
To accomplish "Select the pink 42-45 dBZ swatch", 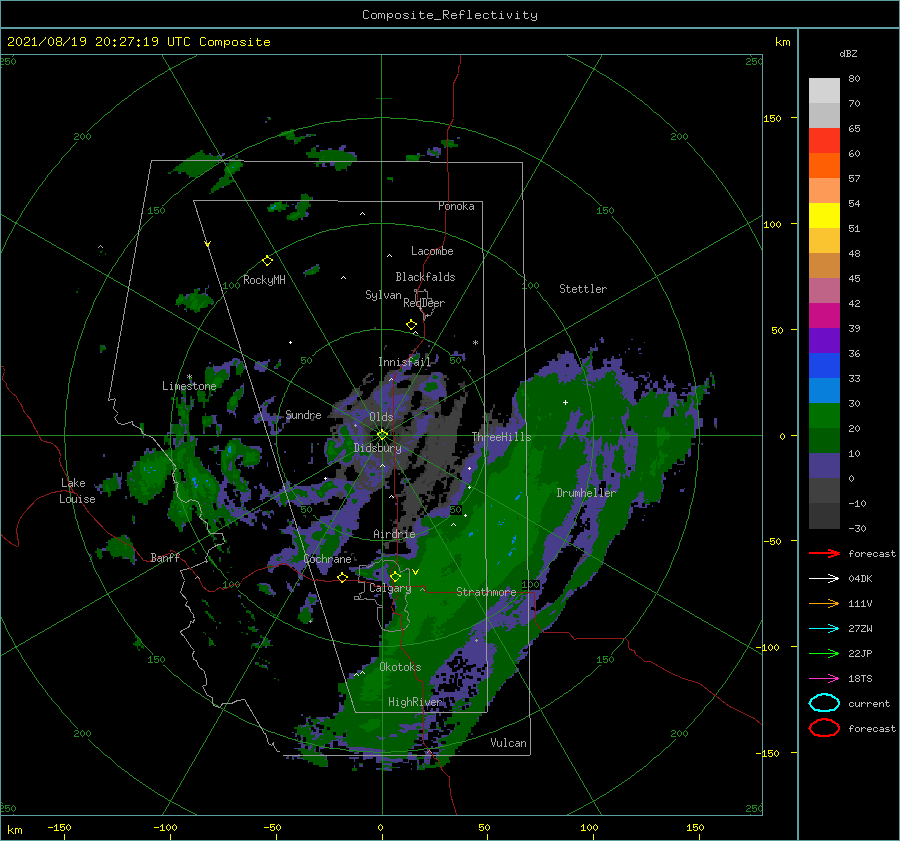I will pos(824,291).
